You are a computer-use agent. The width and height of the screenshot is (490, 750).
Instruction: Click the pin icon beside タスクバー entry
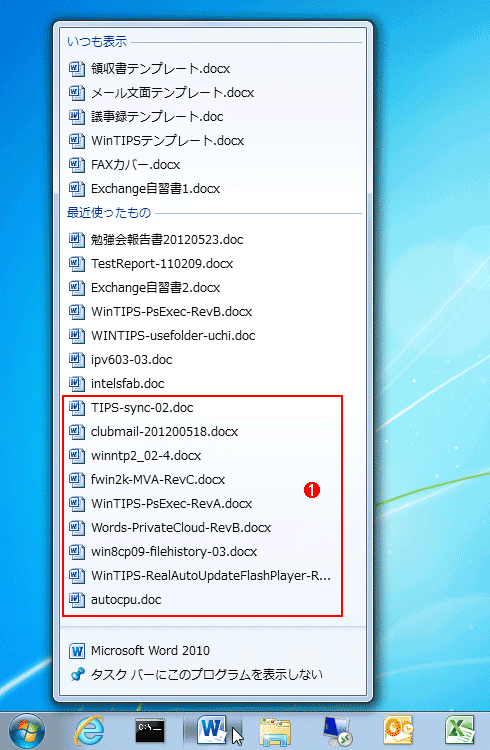77,674
